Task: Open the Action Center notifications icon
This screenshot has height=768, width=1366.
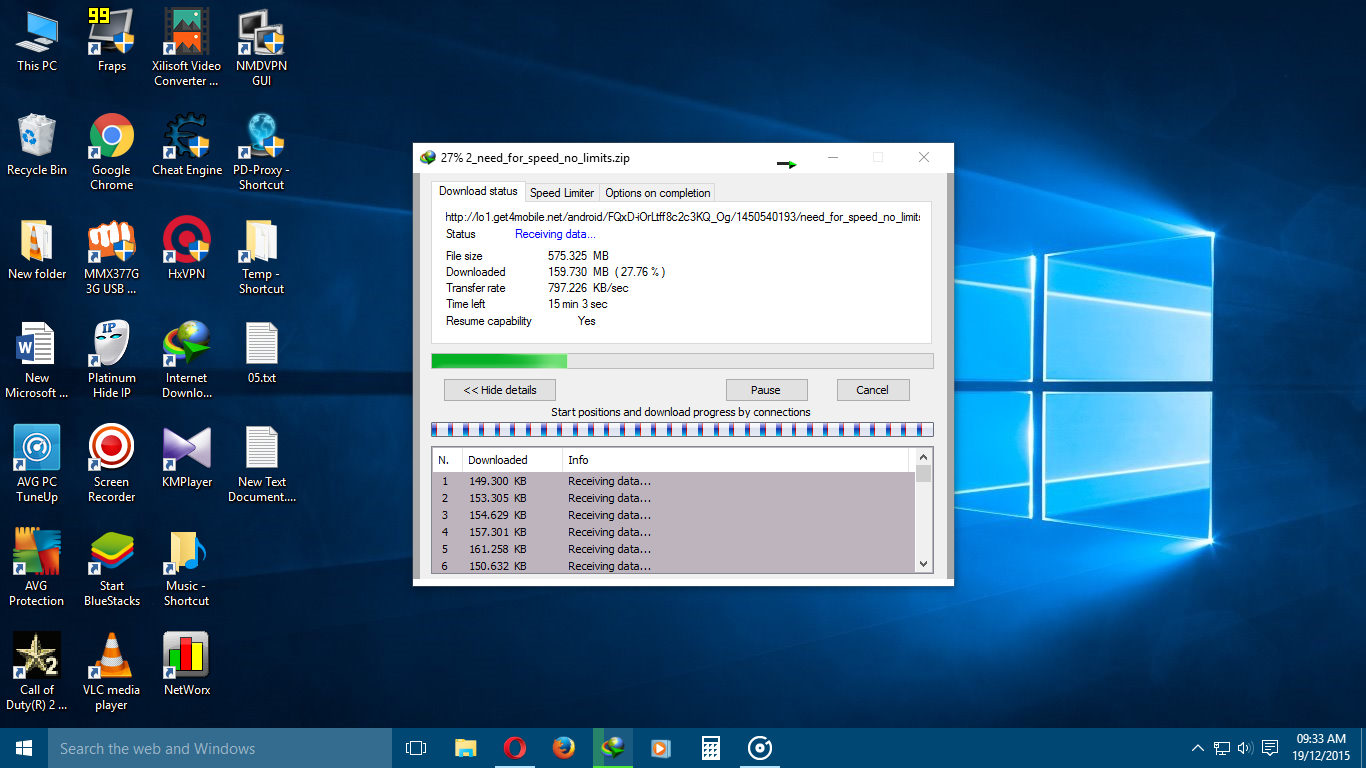Action: 1270,748
